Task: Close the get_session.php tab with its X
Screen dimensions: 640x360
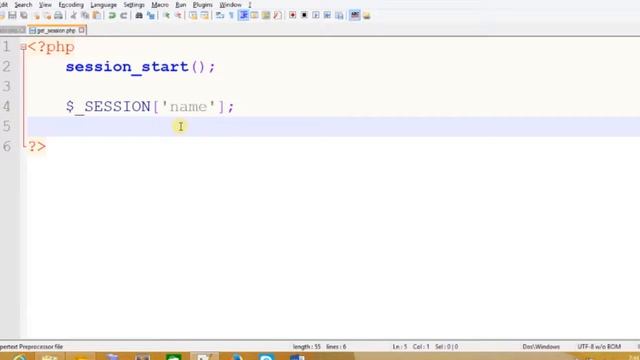Action: tap(82, 30)
